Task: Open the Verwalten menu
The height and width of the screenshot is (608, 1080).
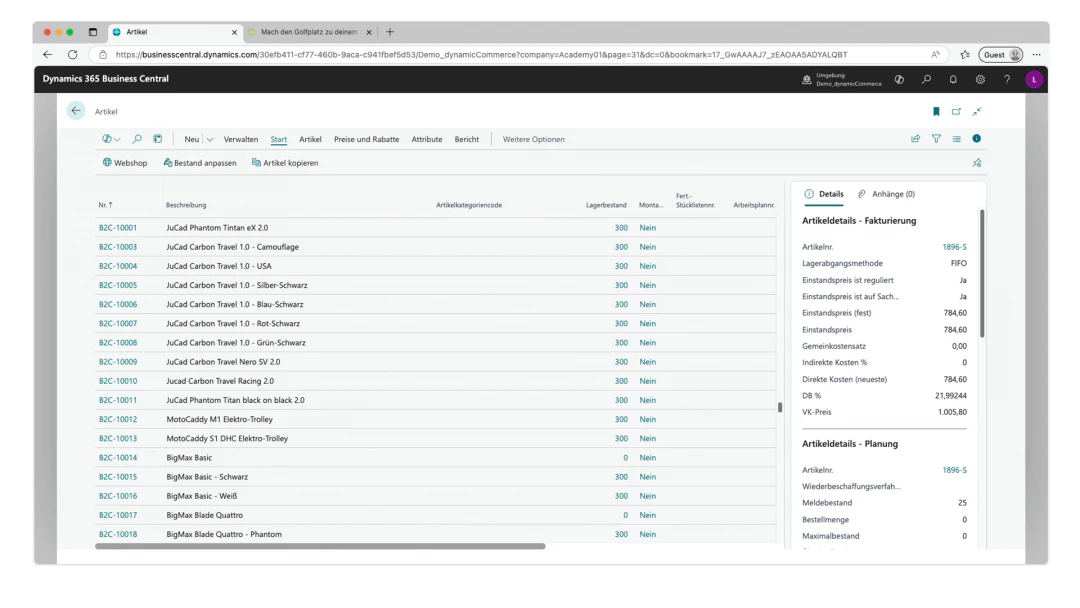Action: click(x=241, y=139)
